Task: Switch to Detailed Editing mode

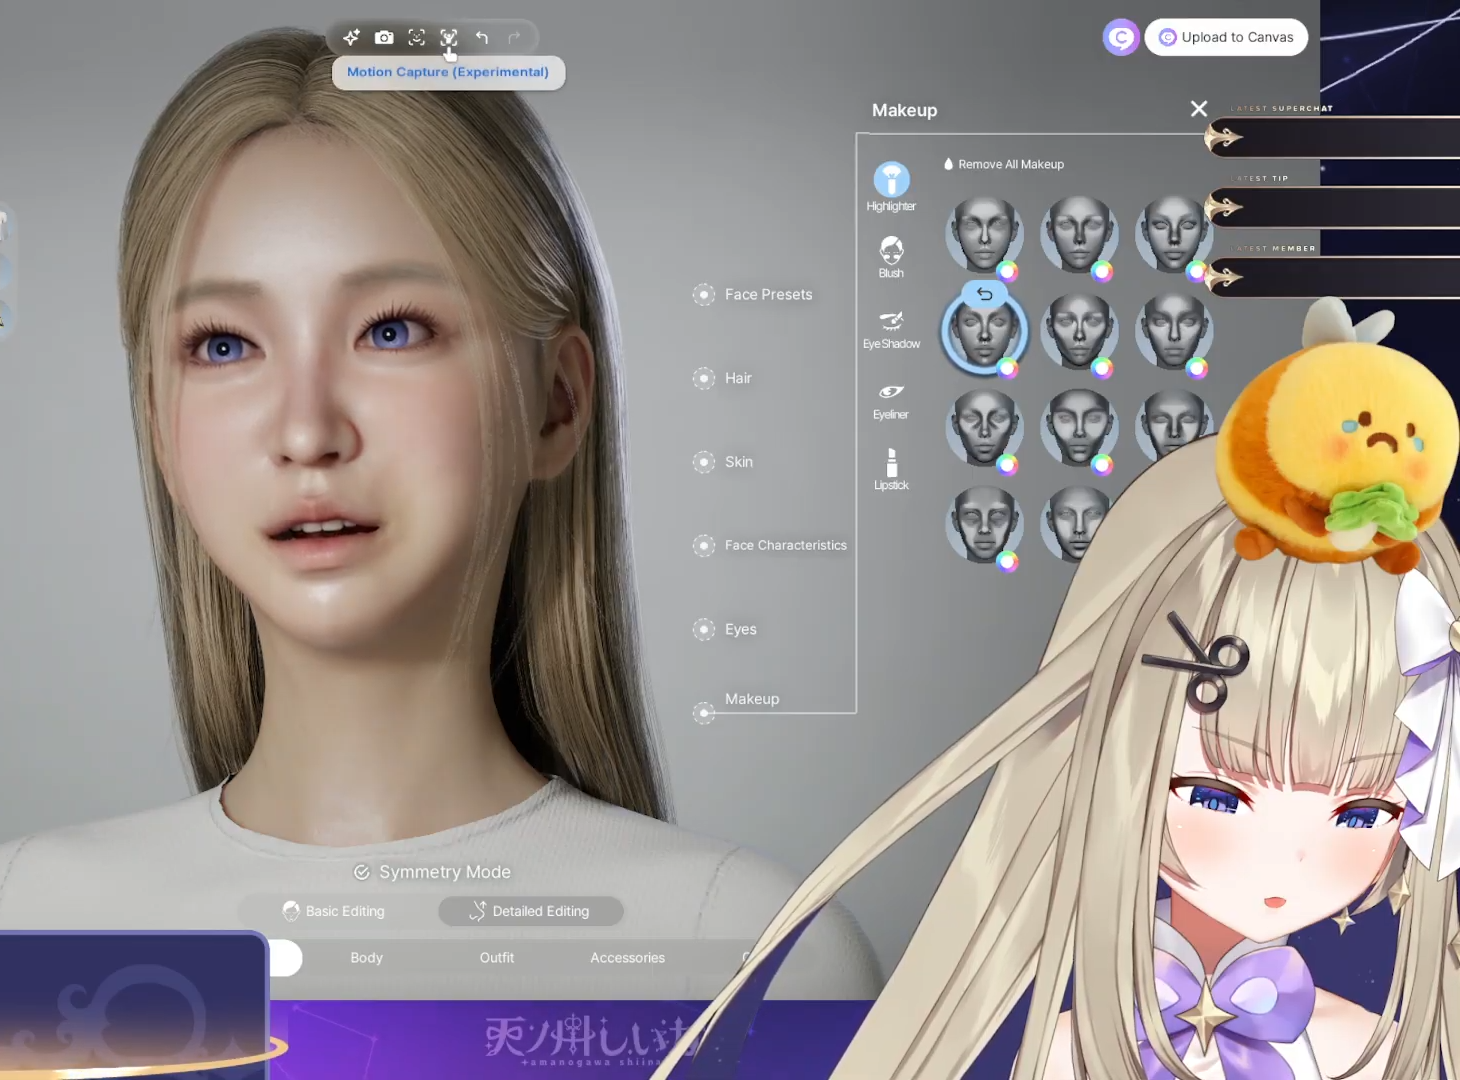Action: 531,911
